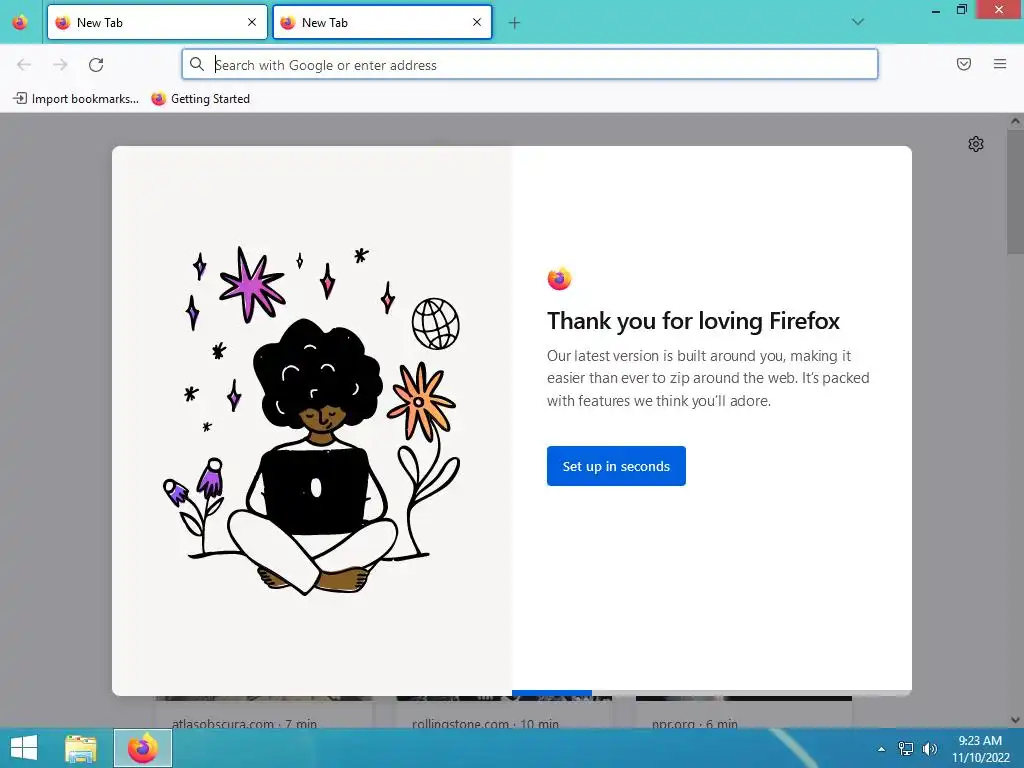
Task: Reload the current page
Action: (x=96, y=64)
